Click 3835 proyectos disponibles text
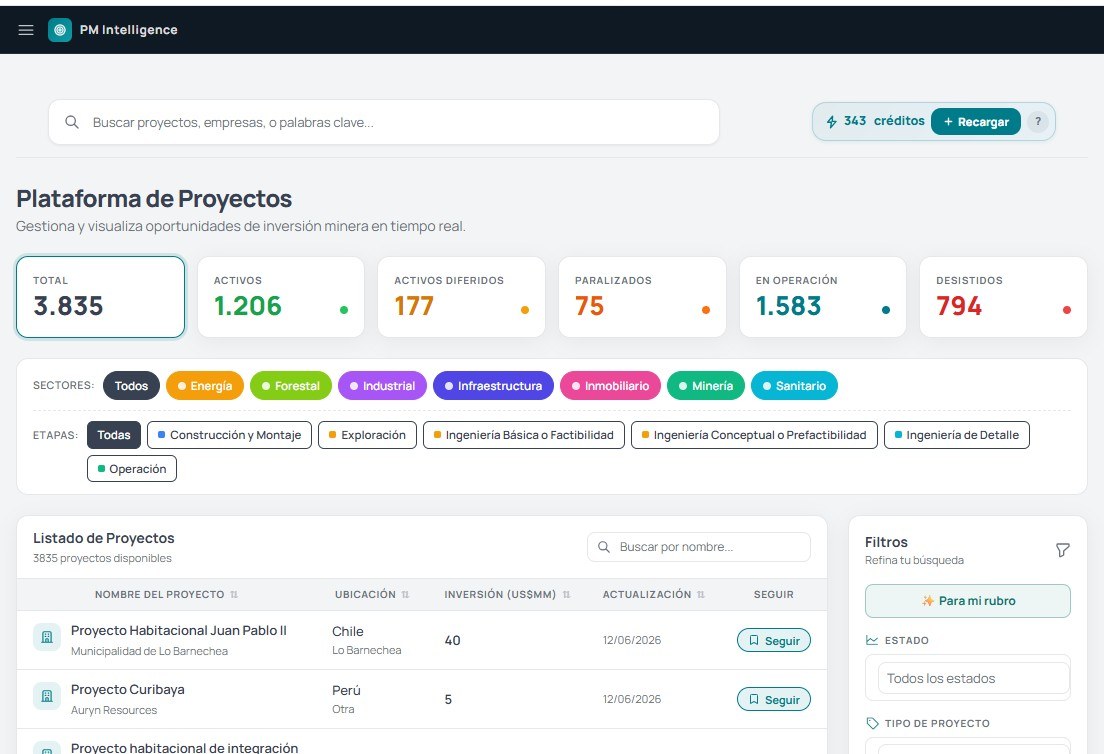Image resolution: width=1104 pixels, height=754 pixels. (102, 558)
